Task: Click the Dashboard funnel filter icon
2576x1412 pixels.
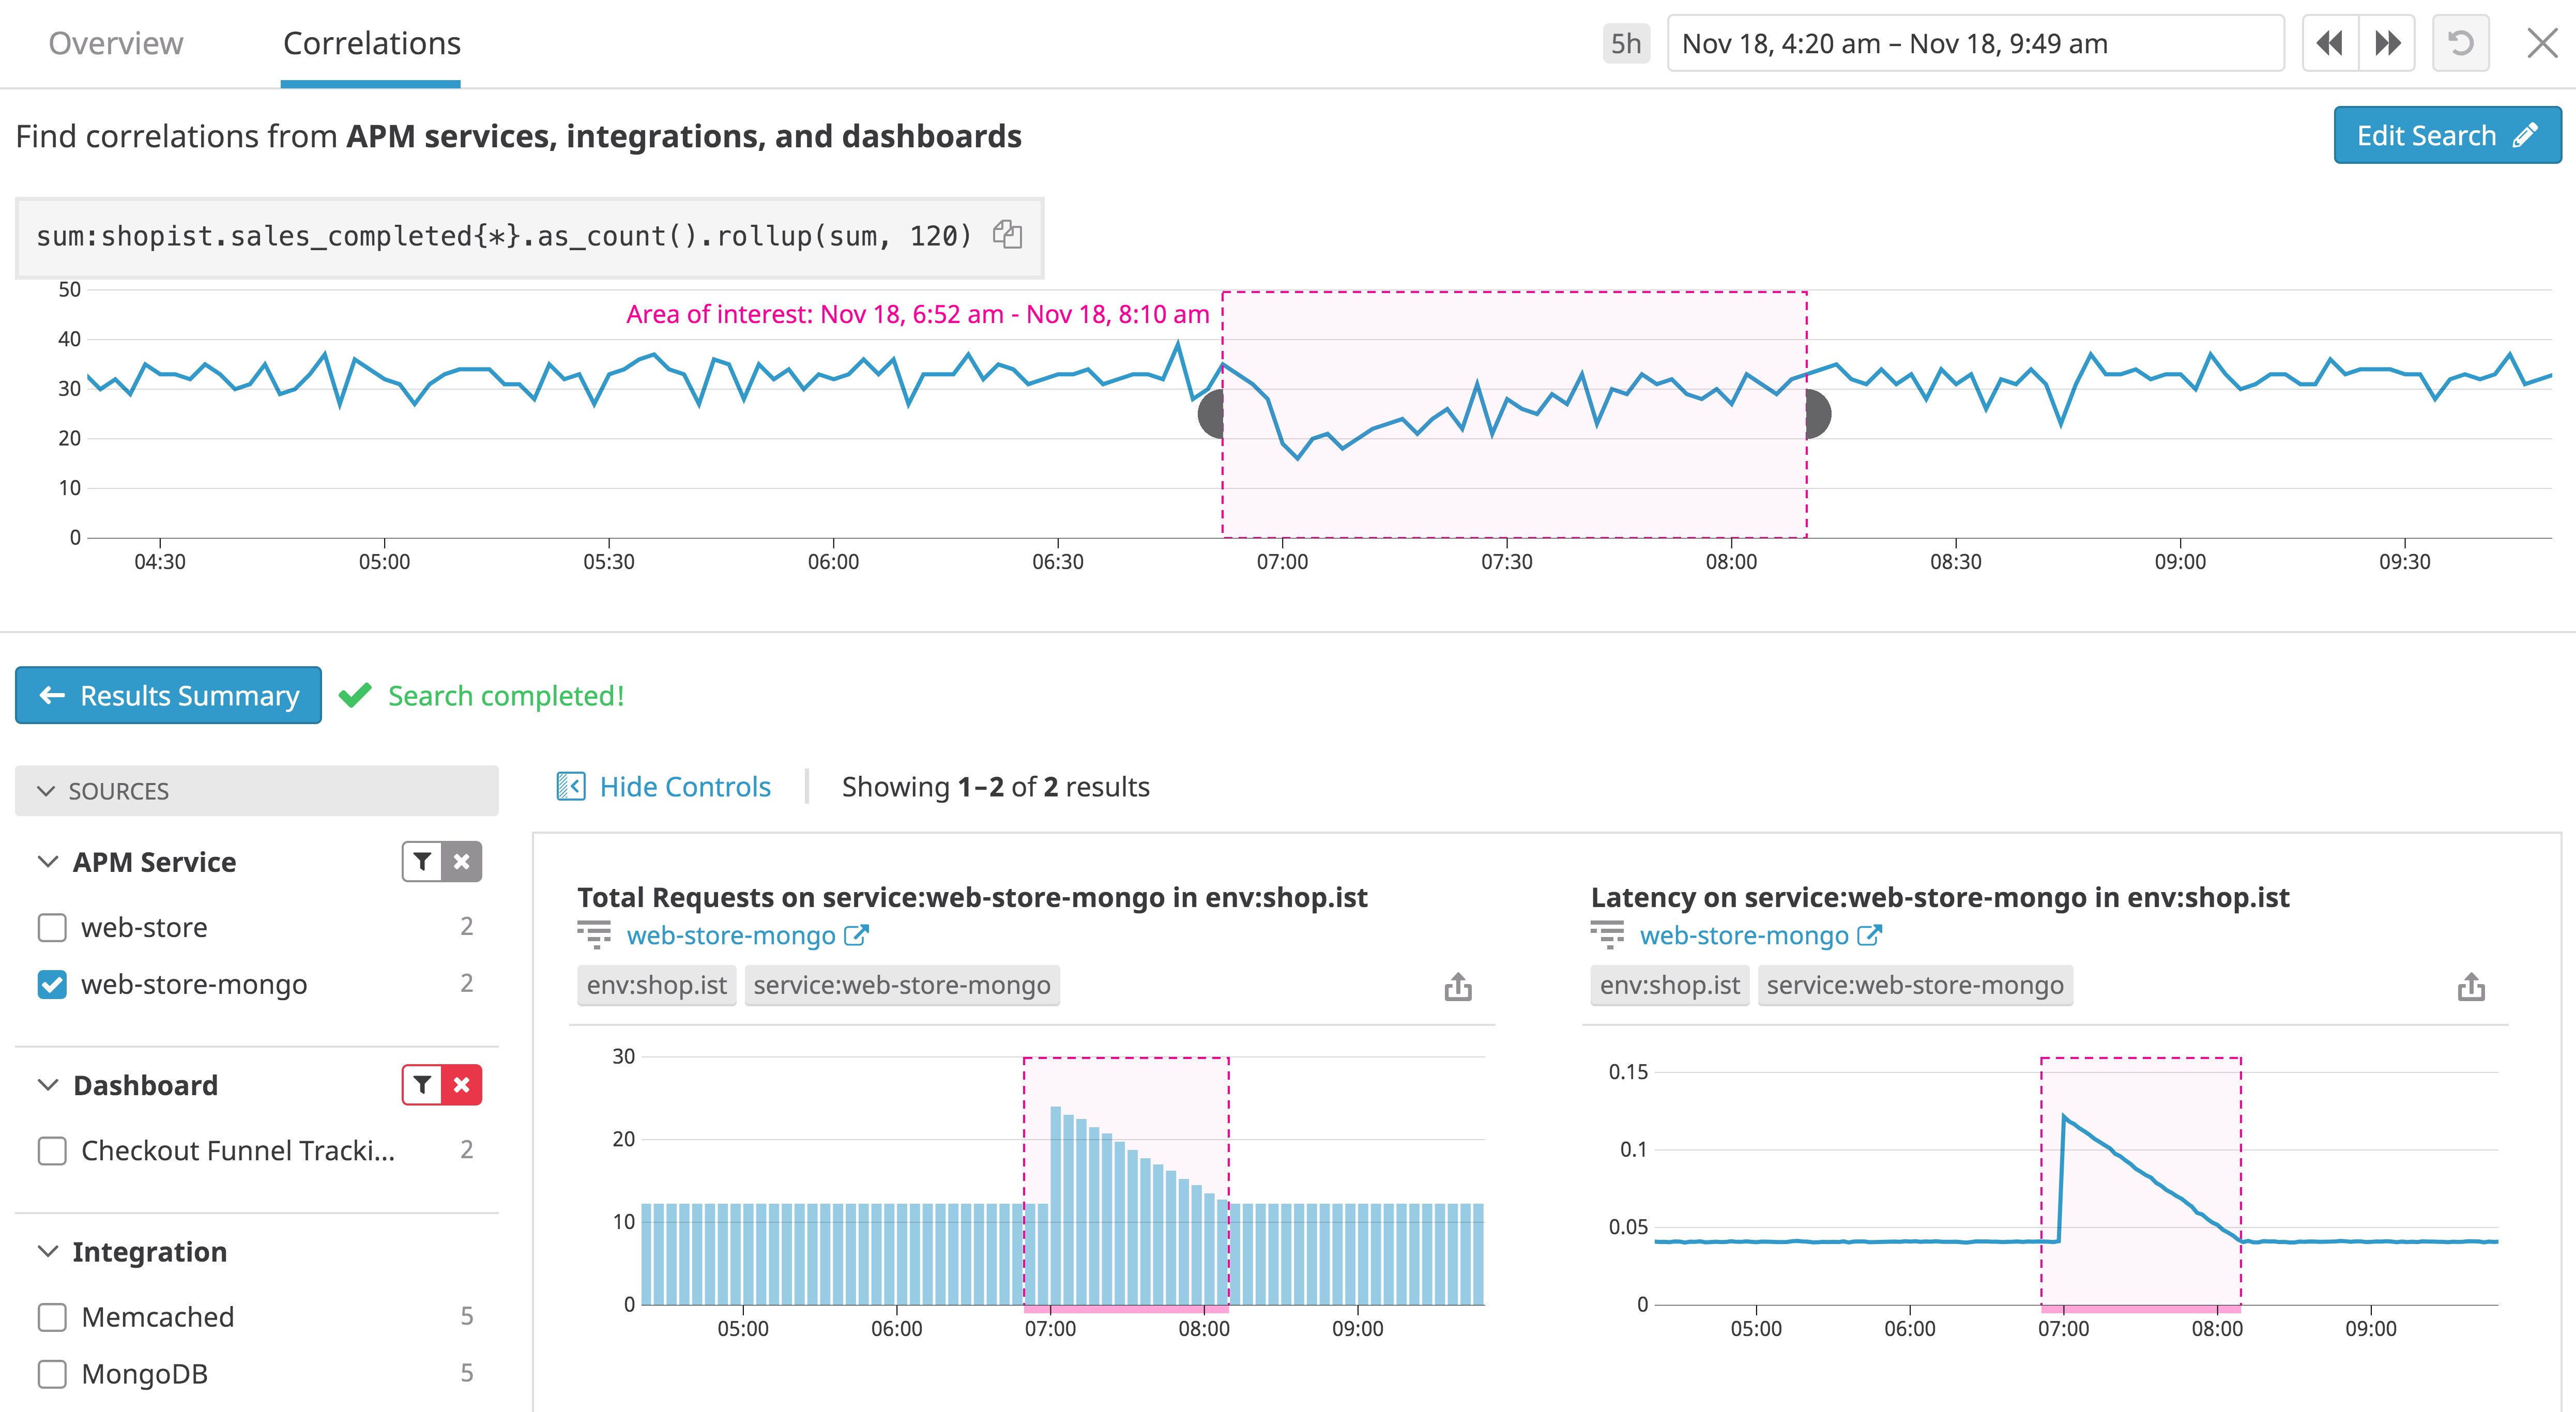Action: (x=423, y=1085)
